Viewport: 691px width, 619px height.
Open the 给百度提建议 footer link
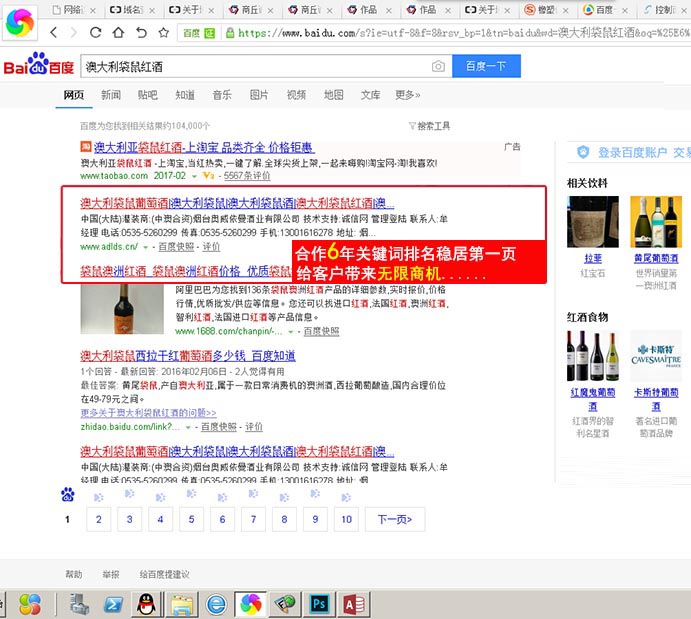pyautogui.click(x=164, y=574)
